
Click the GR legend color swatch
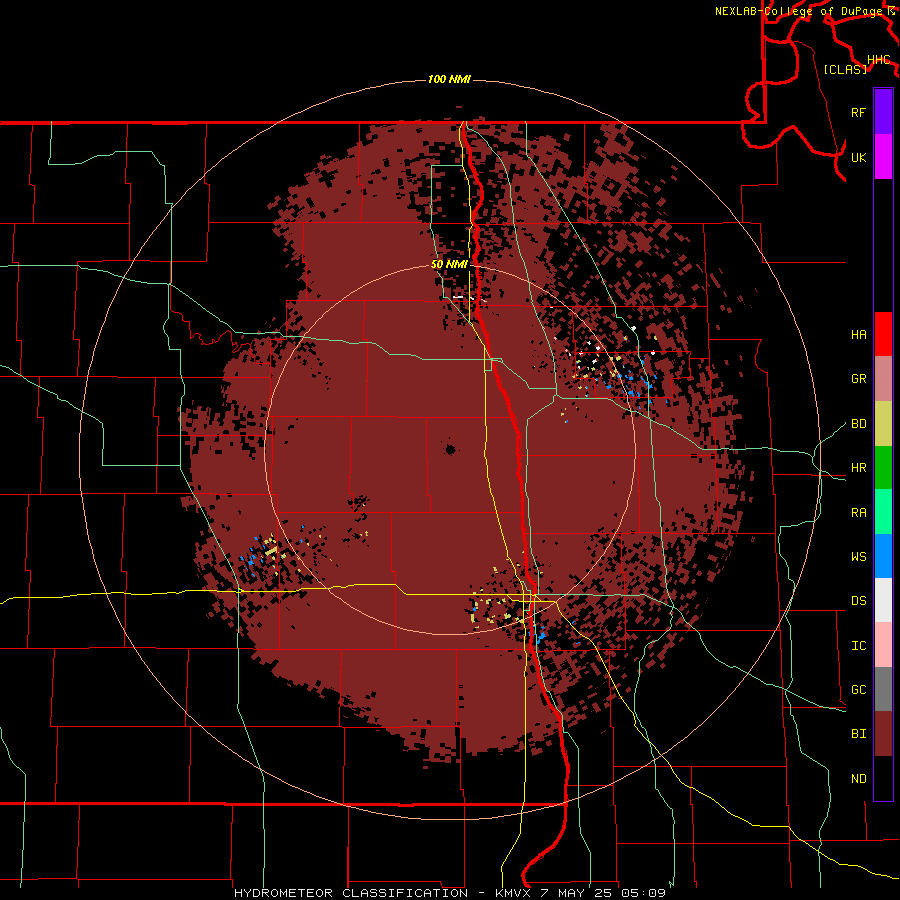point(883,379)
